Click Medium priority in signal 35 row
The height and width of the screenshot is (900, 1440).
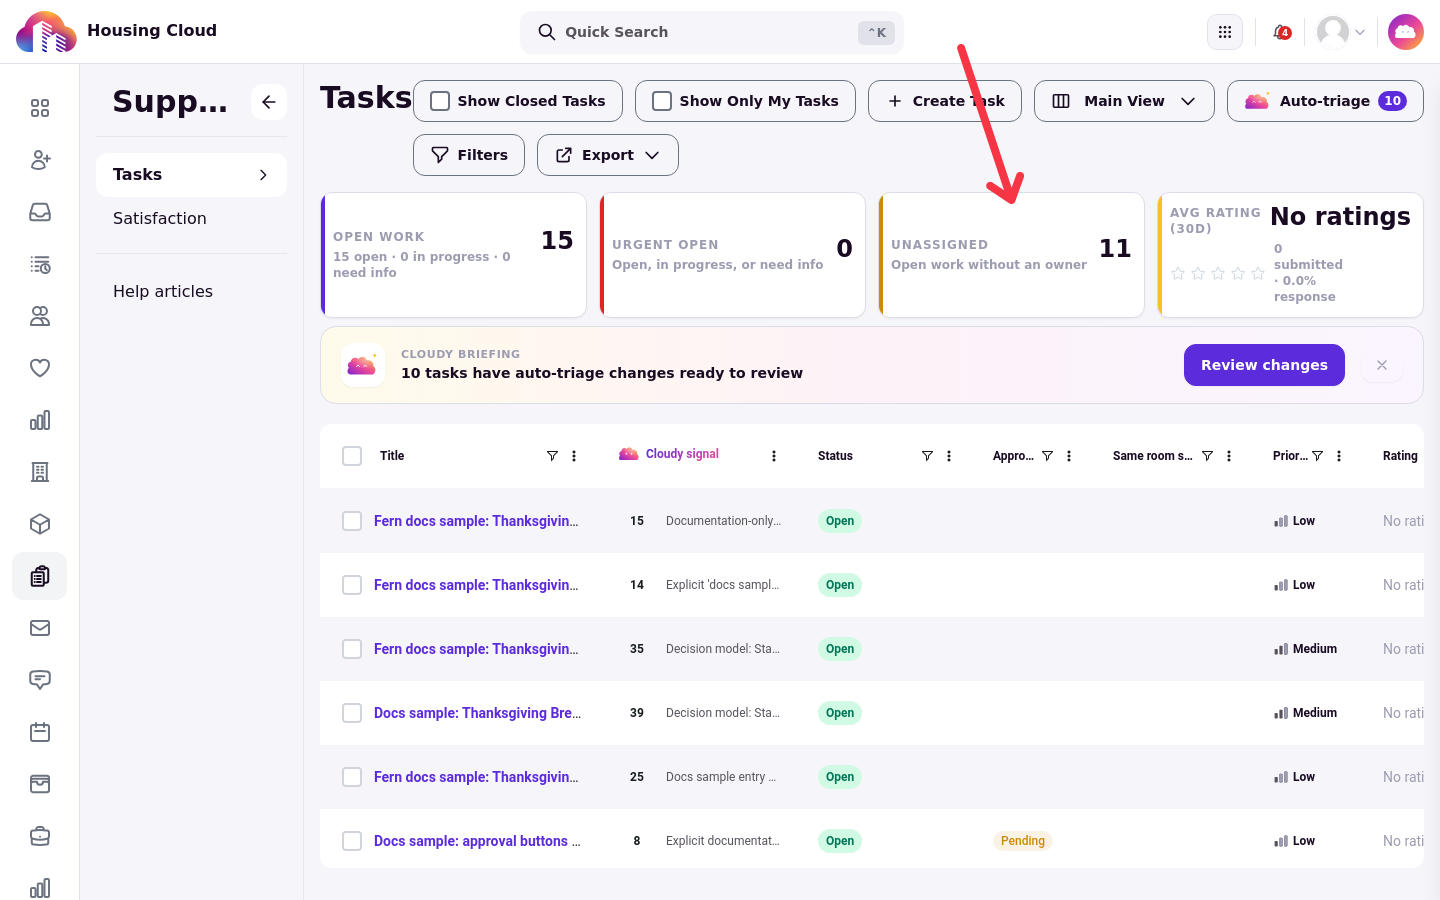point(1305,649)
